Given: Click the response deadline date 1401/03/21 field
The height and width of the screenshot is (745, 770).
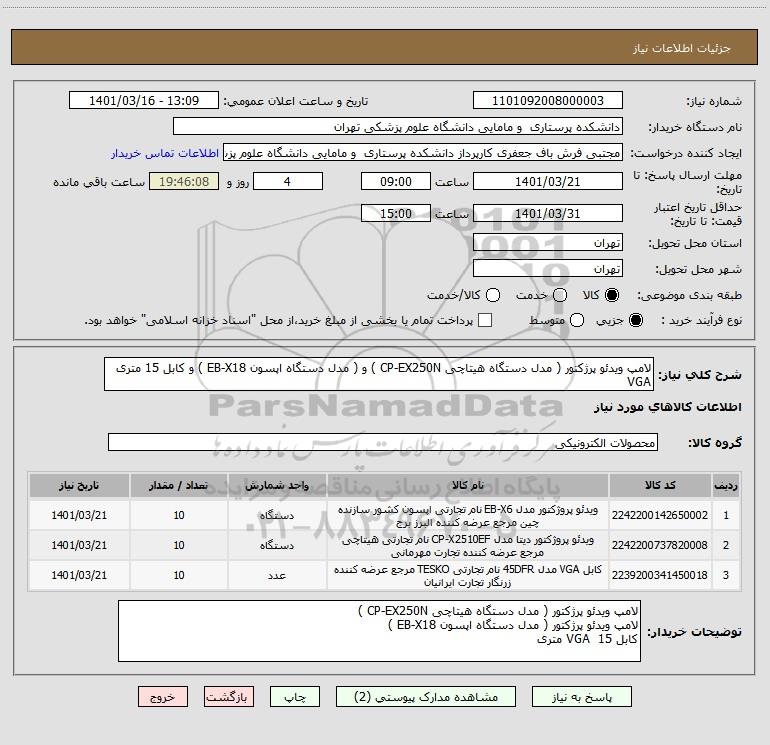Looking at the screenshot, I should pos(548,181).
